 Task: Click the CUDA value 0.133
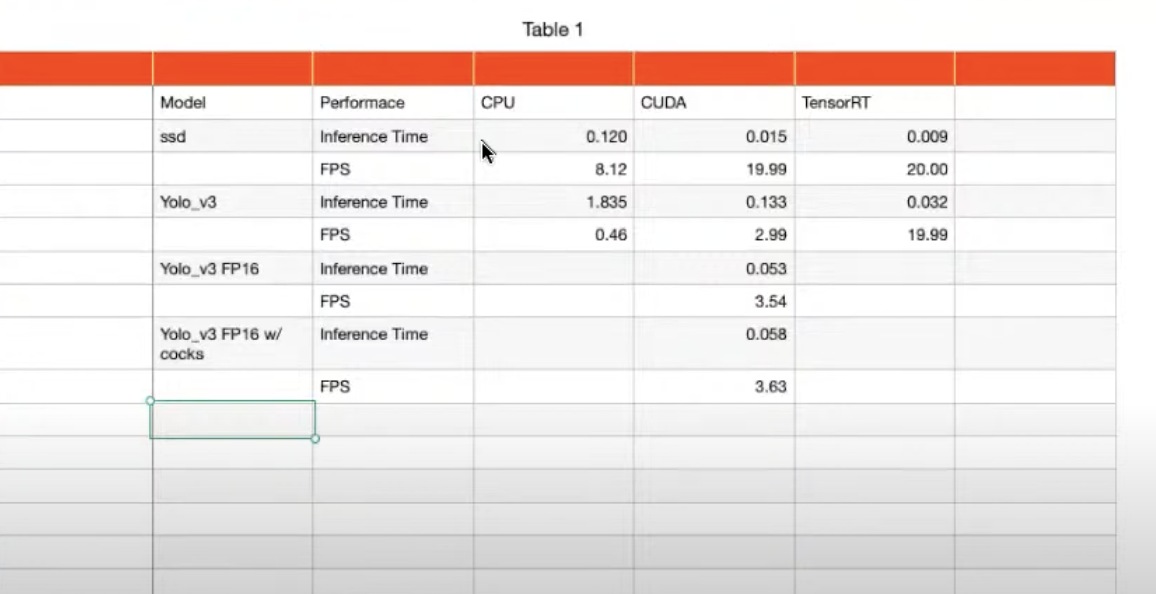pos(766,202)
